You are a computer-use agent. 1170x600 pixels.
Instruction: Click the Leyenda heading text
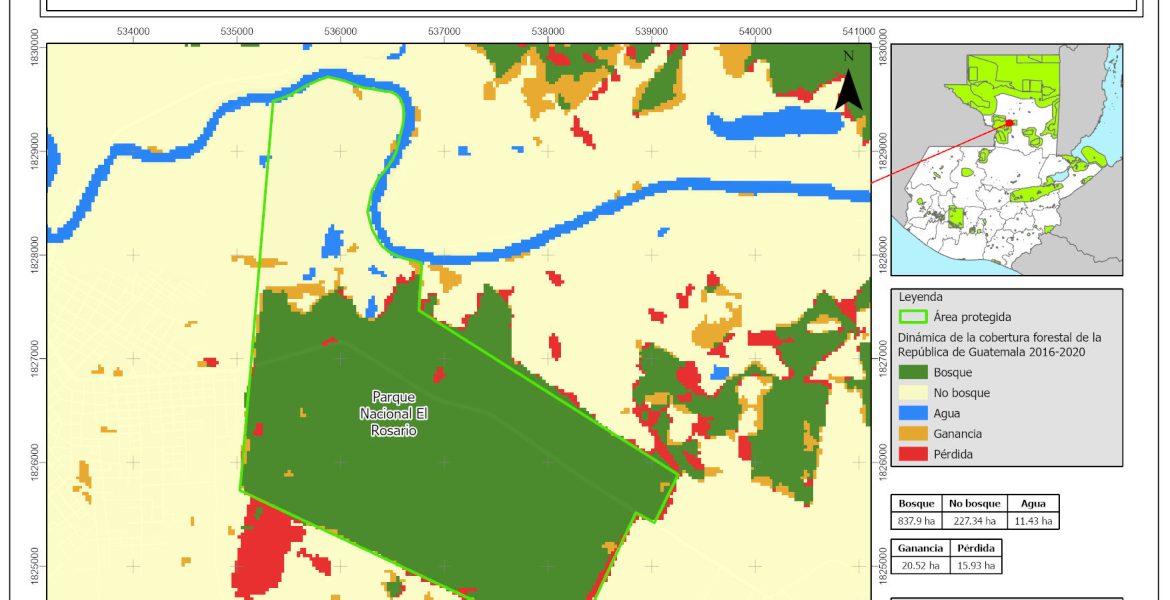(x=920, y=297)
